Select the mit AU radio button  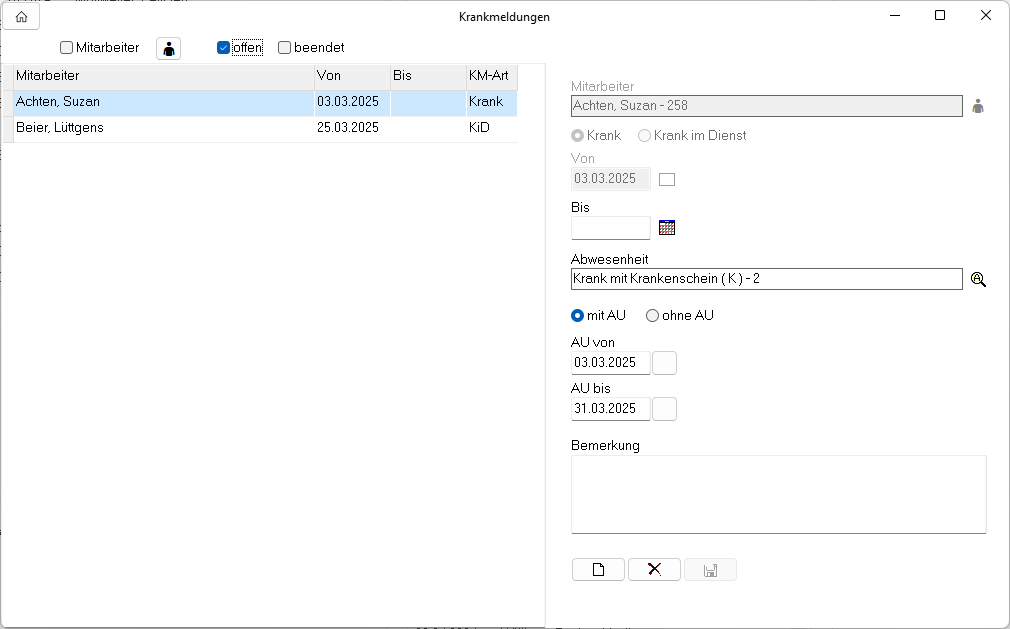tap(578, 316)
